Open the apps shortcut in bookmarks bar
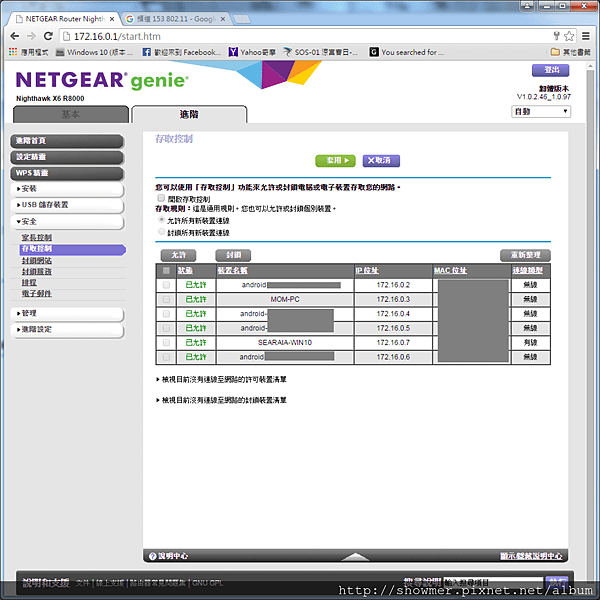Viewport: 600px width, 600px height. pos(29,52)
